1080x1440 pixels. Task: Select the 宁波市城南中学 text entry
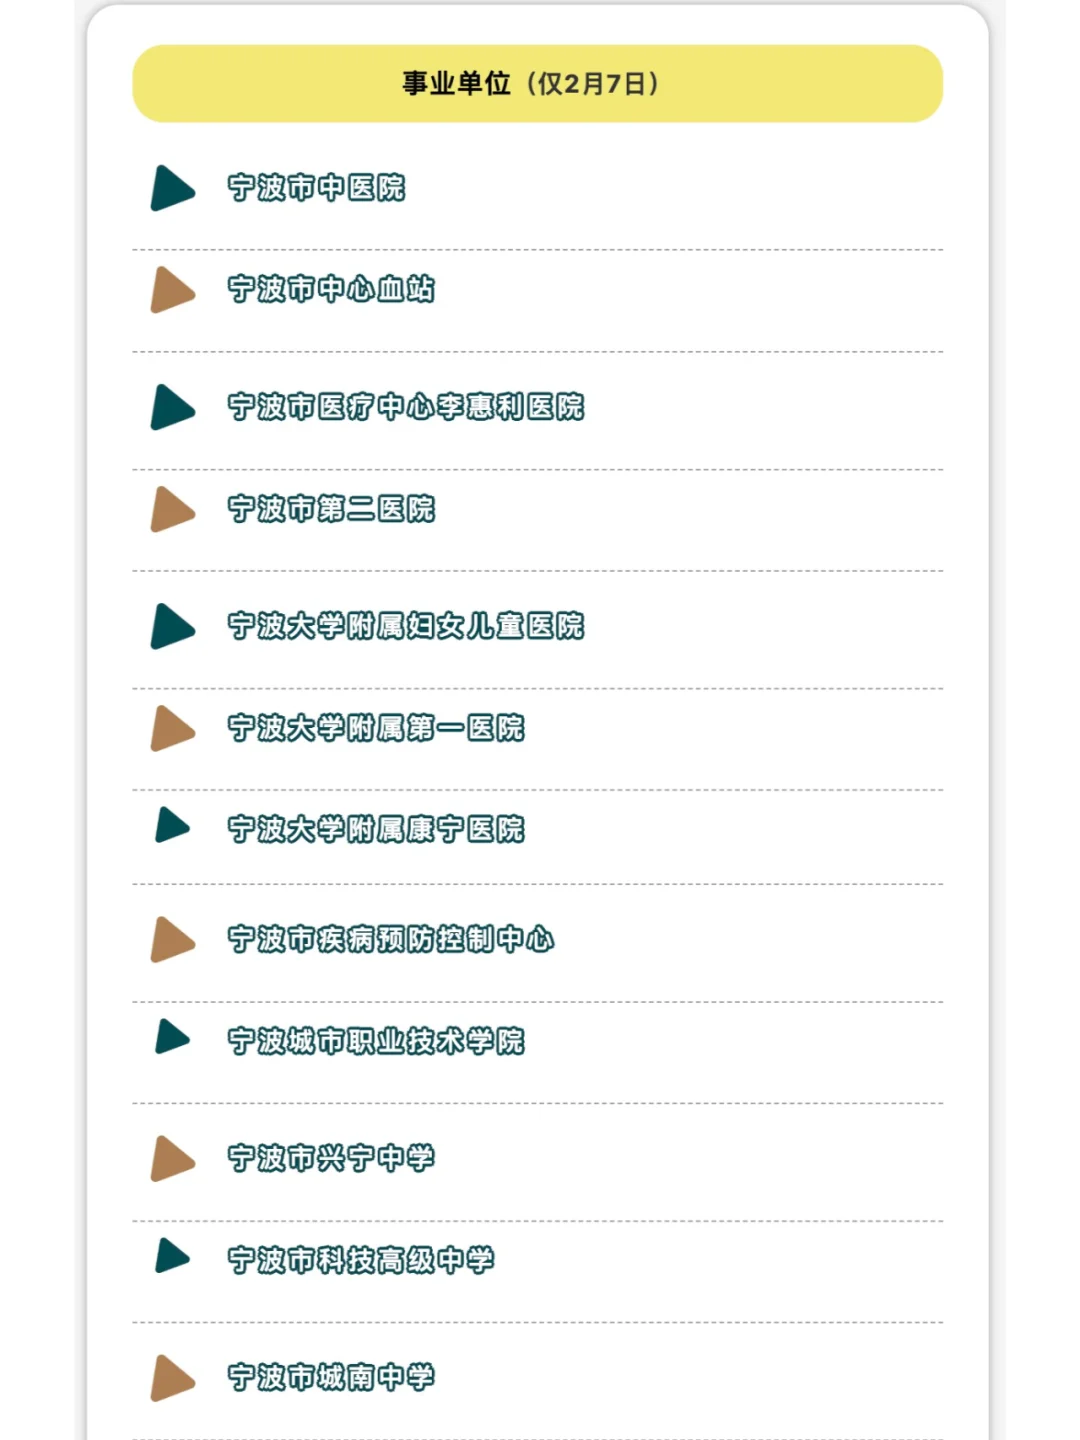(331, 1378)
